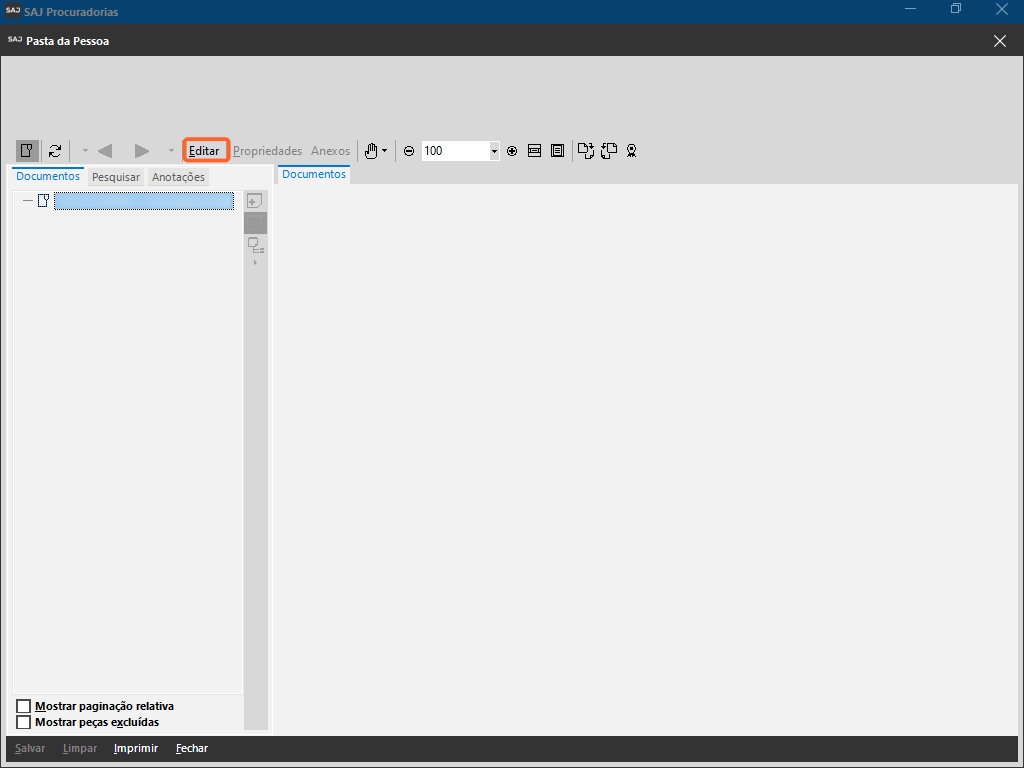This screenshot has width=1024, height=768.
Task: Enable Mostrar paginação relativa checkbox
Action: [24, 707]
